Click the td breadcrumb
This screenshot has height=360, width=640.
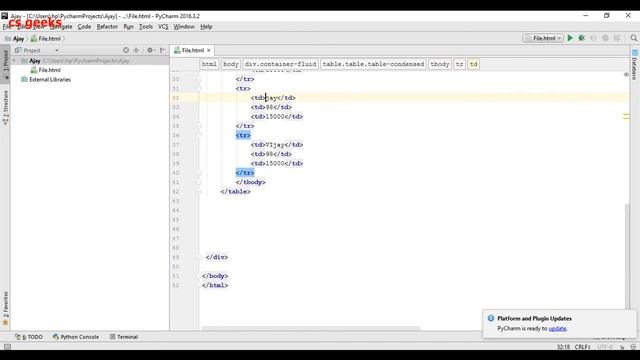(x=473, y=64)
